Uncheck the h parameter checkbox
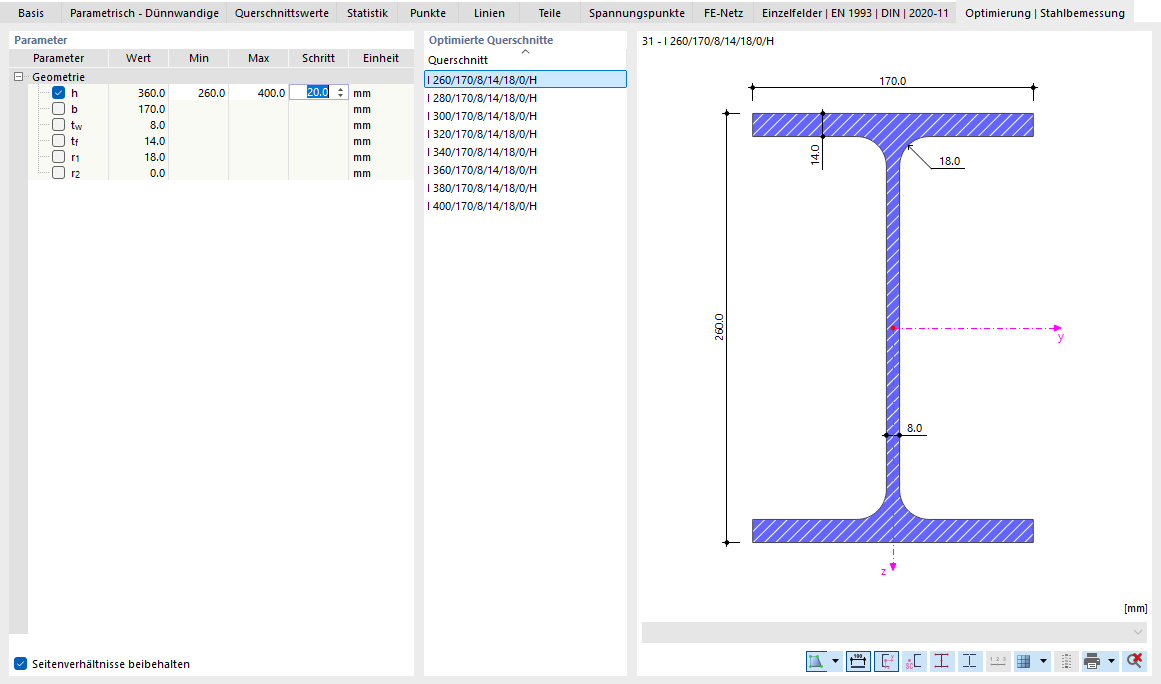 point(58,93)
